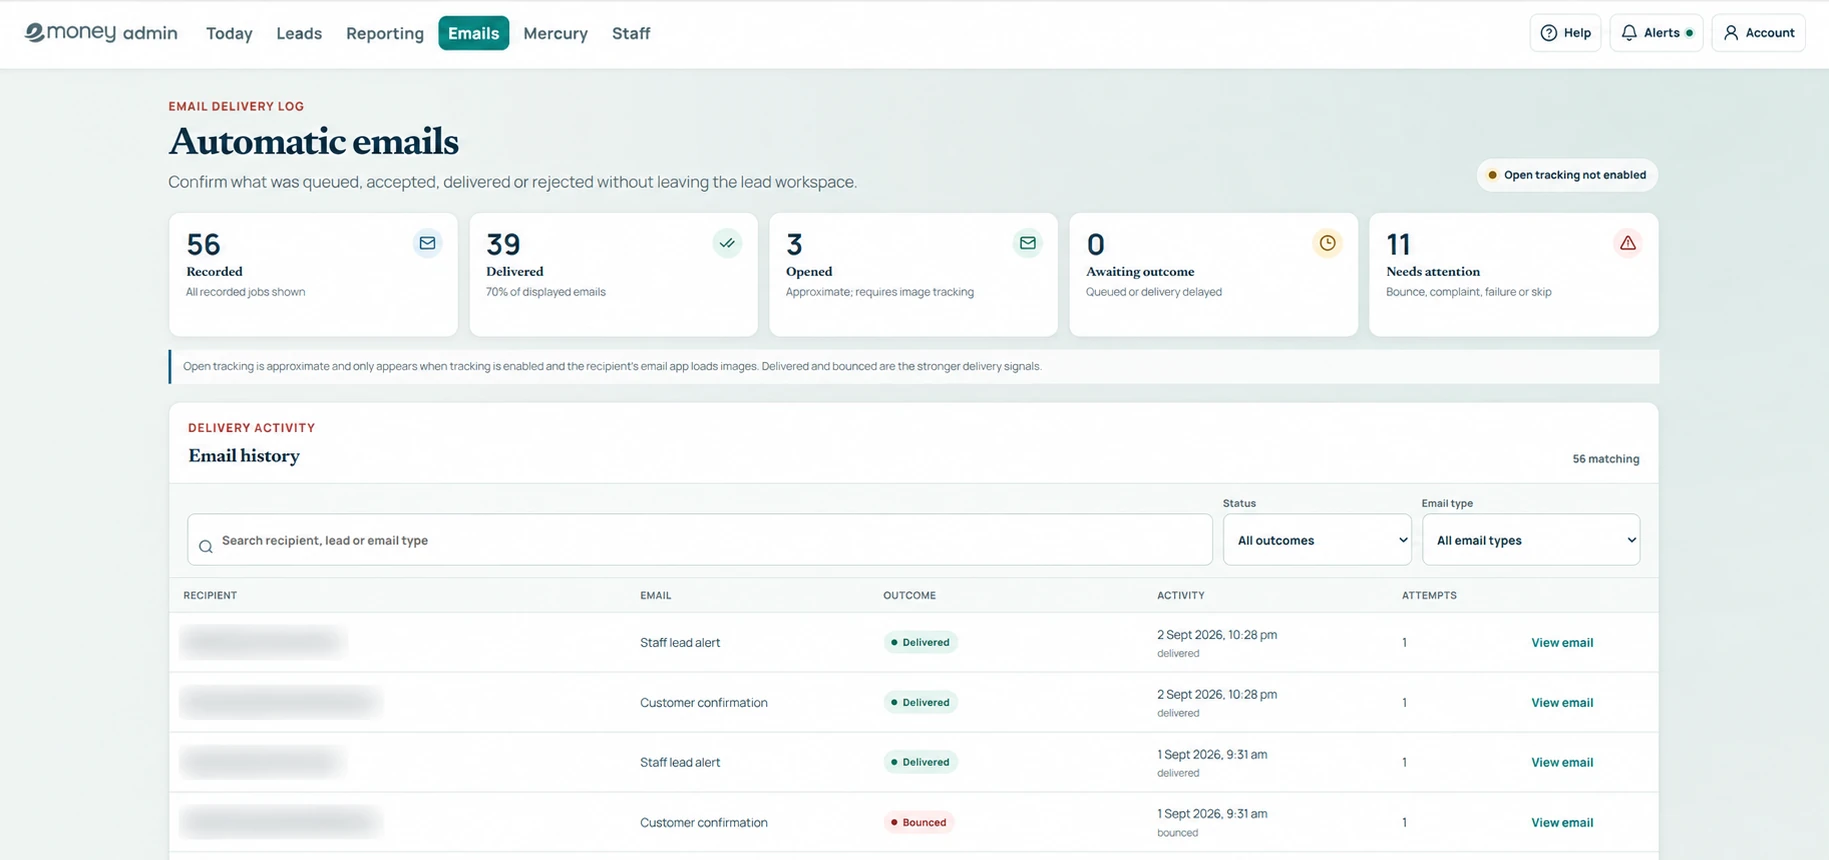Click the envelope icon on Opened card
The height and width of the screenshot is (860, 1829).
pos(1027,243)
